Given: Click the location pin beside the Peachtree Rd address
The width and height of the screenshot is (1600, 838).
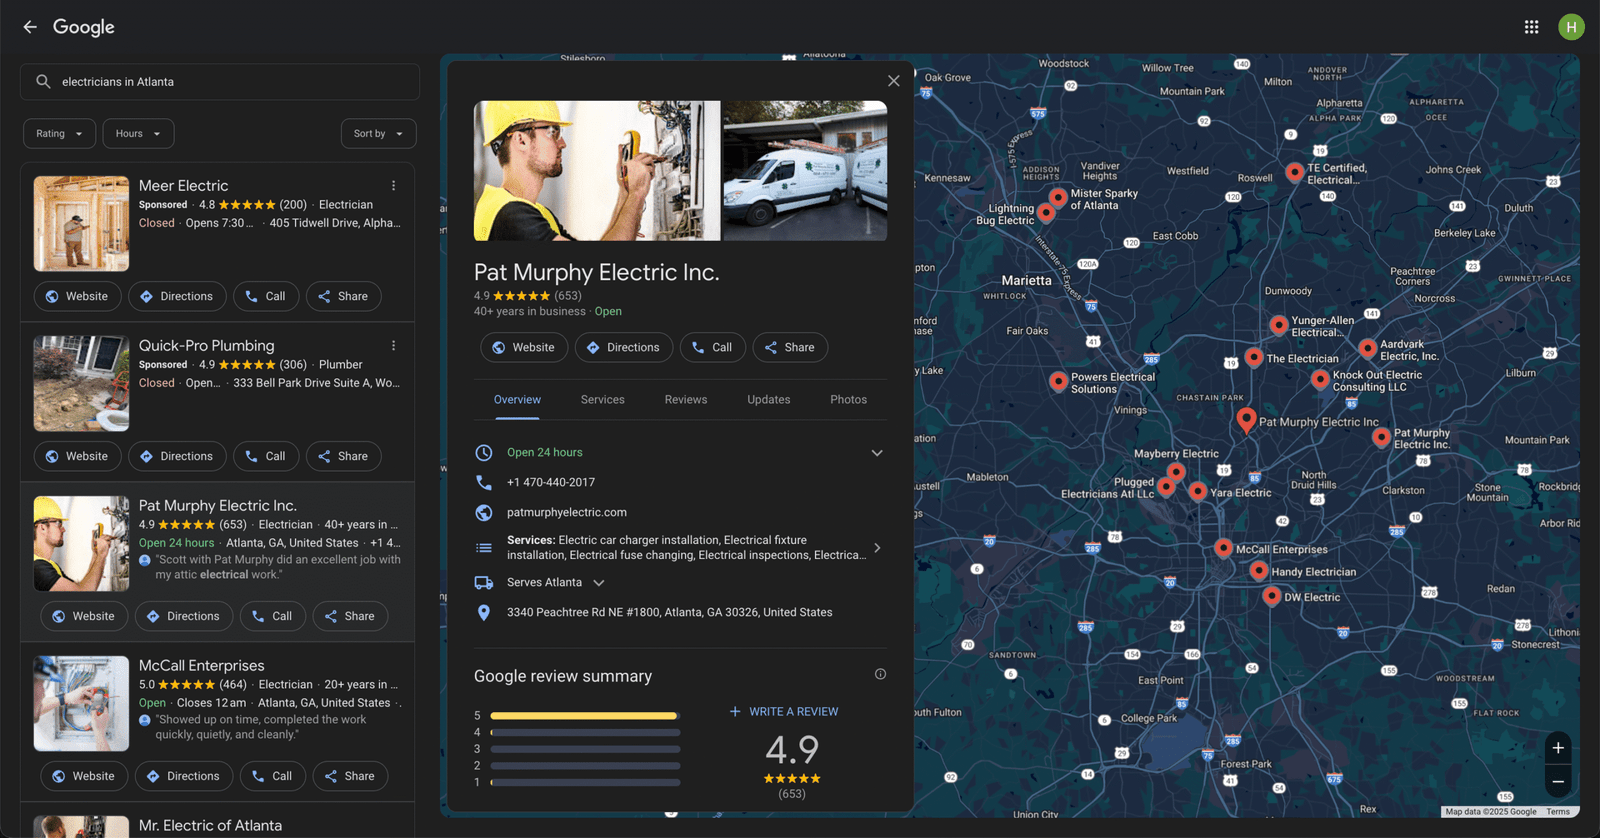Looking at the screenshot, I should point(484,612).
